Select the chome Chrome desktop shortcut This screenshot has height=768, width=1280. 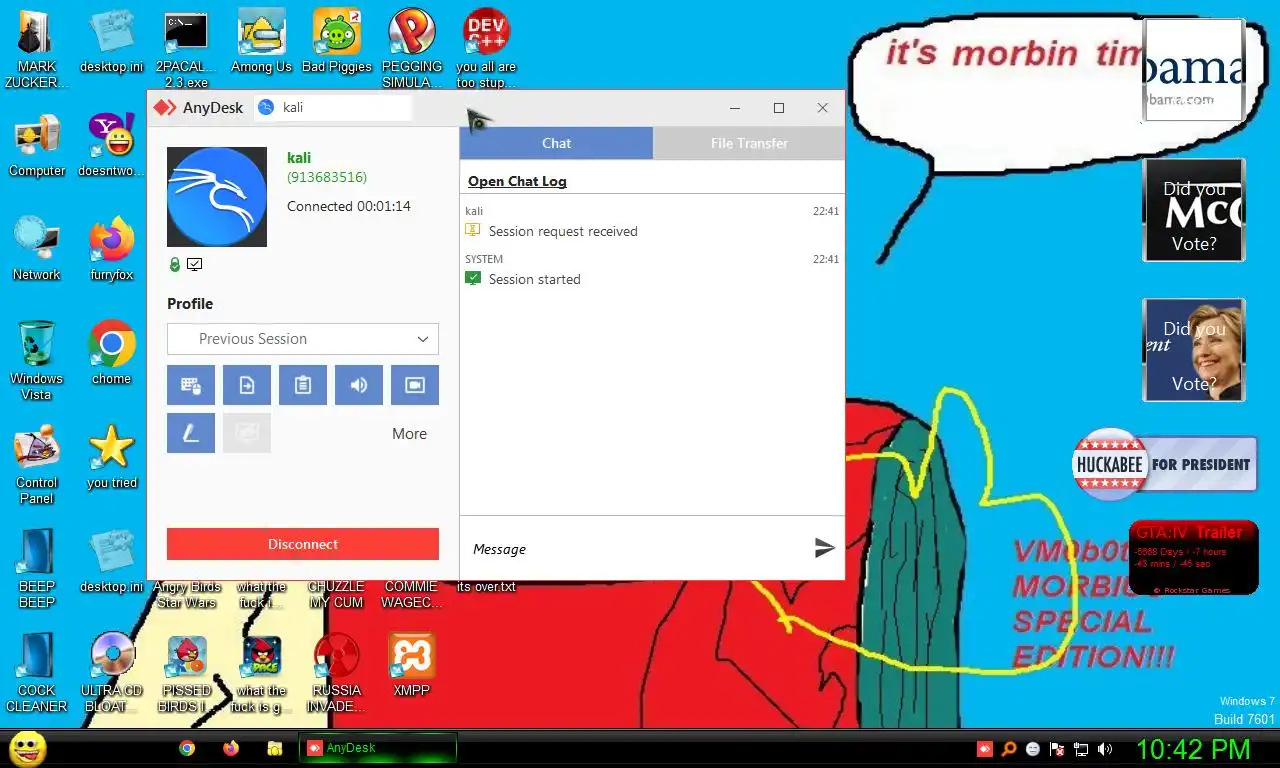tap(111, 354)
